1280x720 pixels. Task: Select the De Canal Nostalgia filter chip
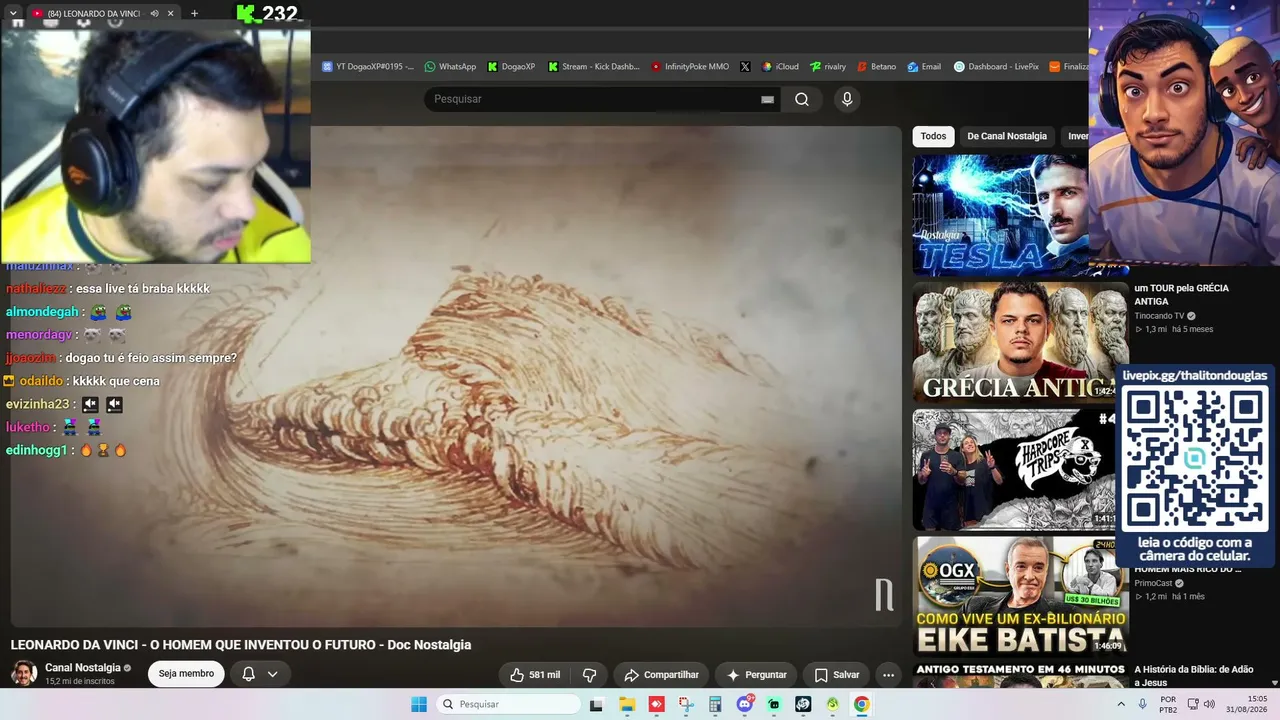[1007, 136]
